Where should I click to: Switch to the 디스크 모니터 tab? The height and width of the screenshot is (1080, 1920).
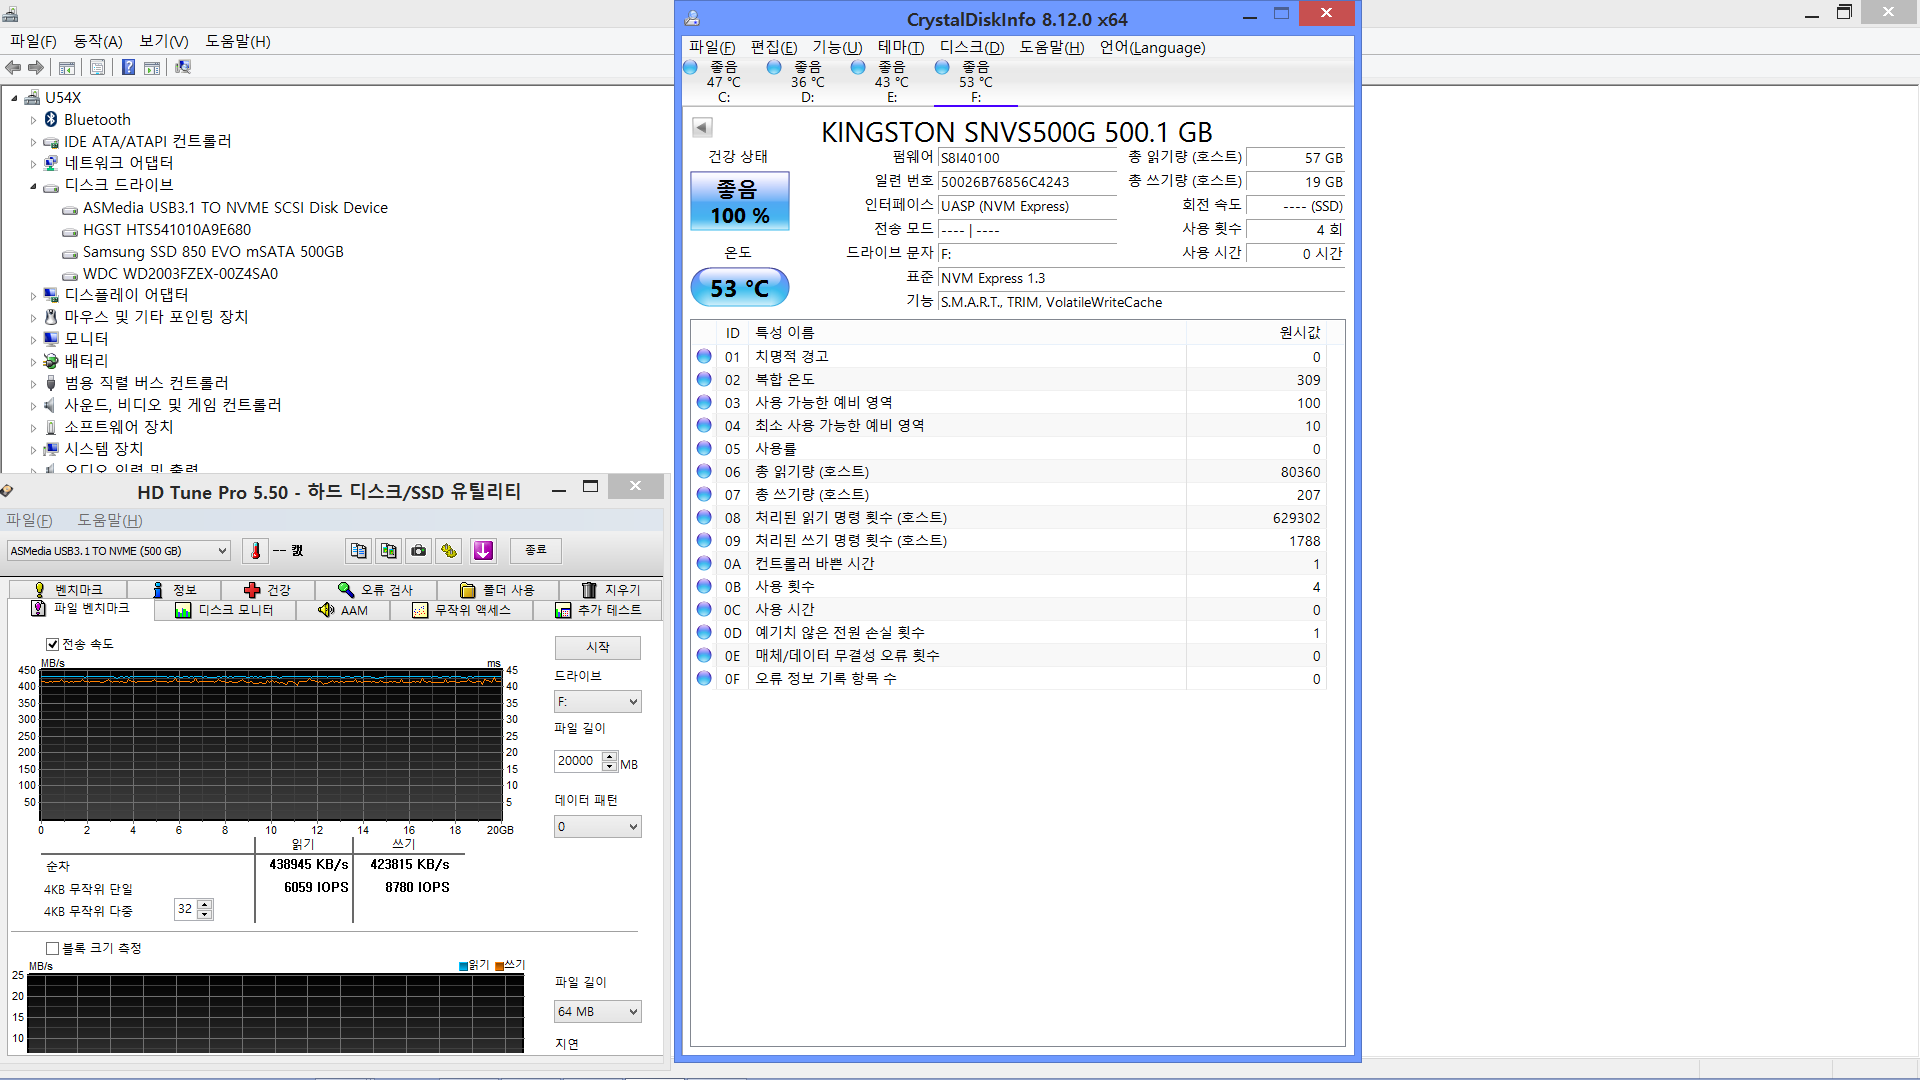pyautogui.click(x=225, y=610)
